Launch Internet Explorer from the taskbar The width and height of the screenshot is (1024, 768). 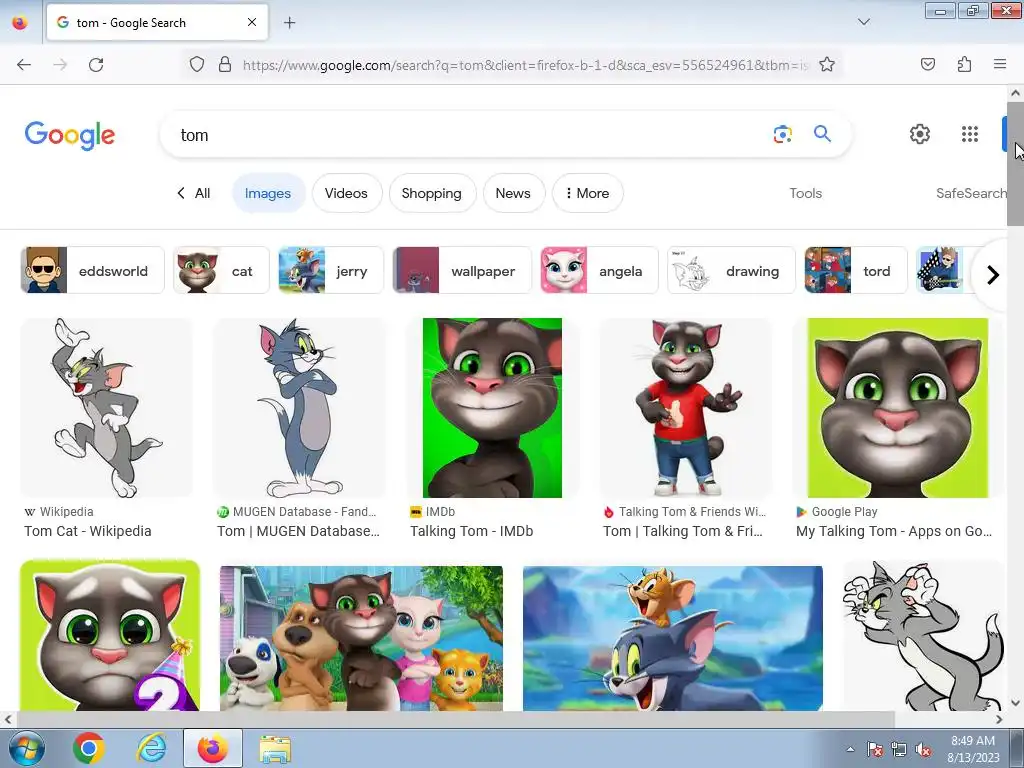coord(152,748)
